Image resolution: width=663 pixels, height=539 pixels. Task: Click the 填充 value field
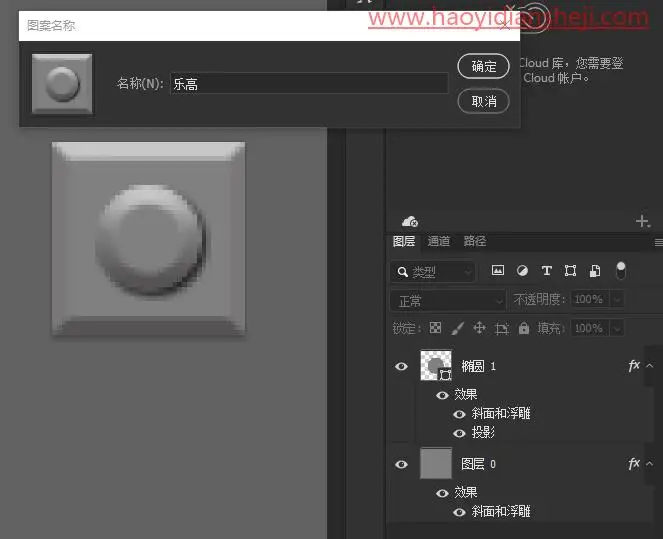[x=590, y=328]
